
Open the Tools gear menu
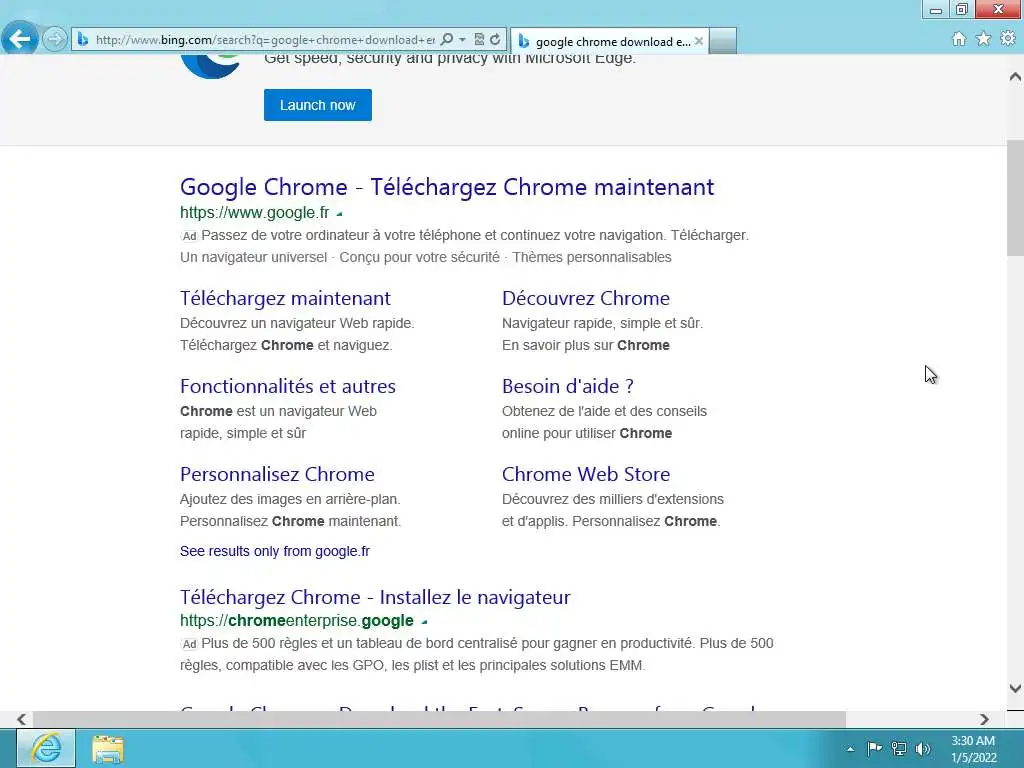click(1008, 39)
